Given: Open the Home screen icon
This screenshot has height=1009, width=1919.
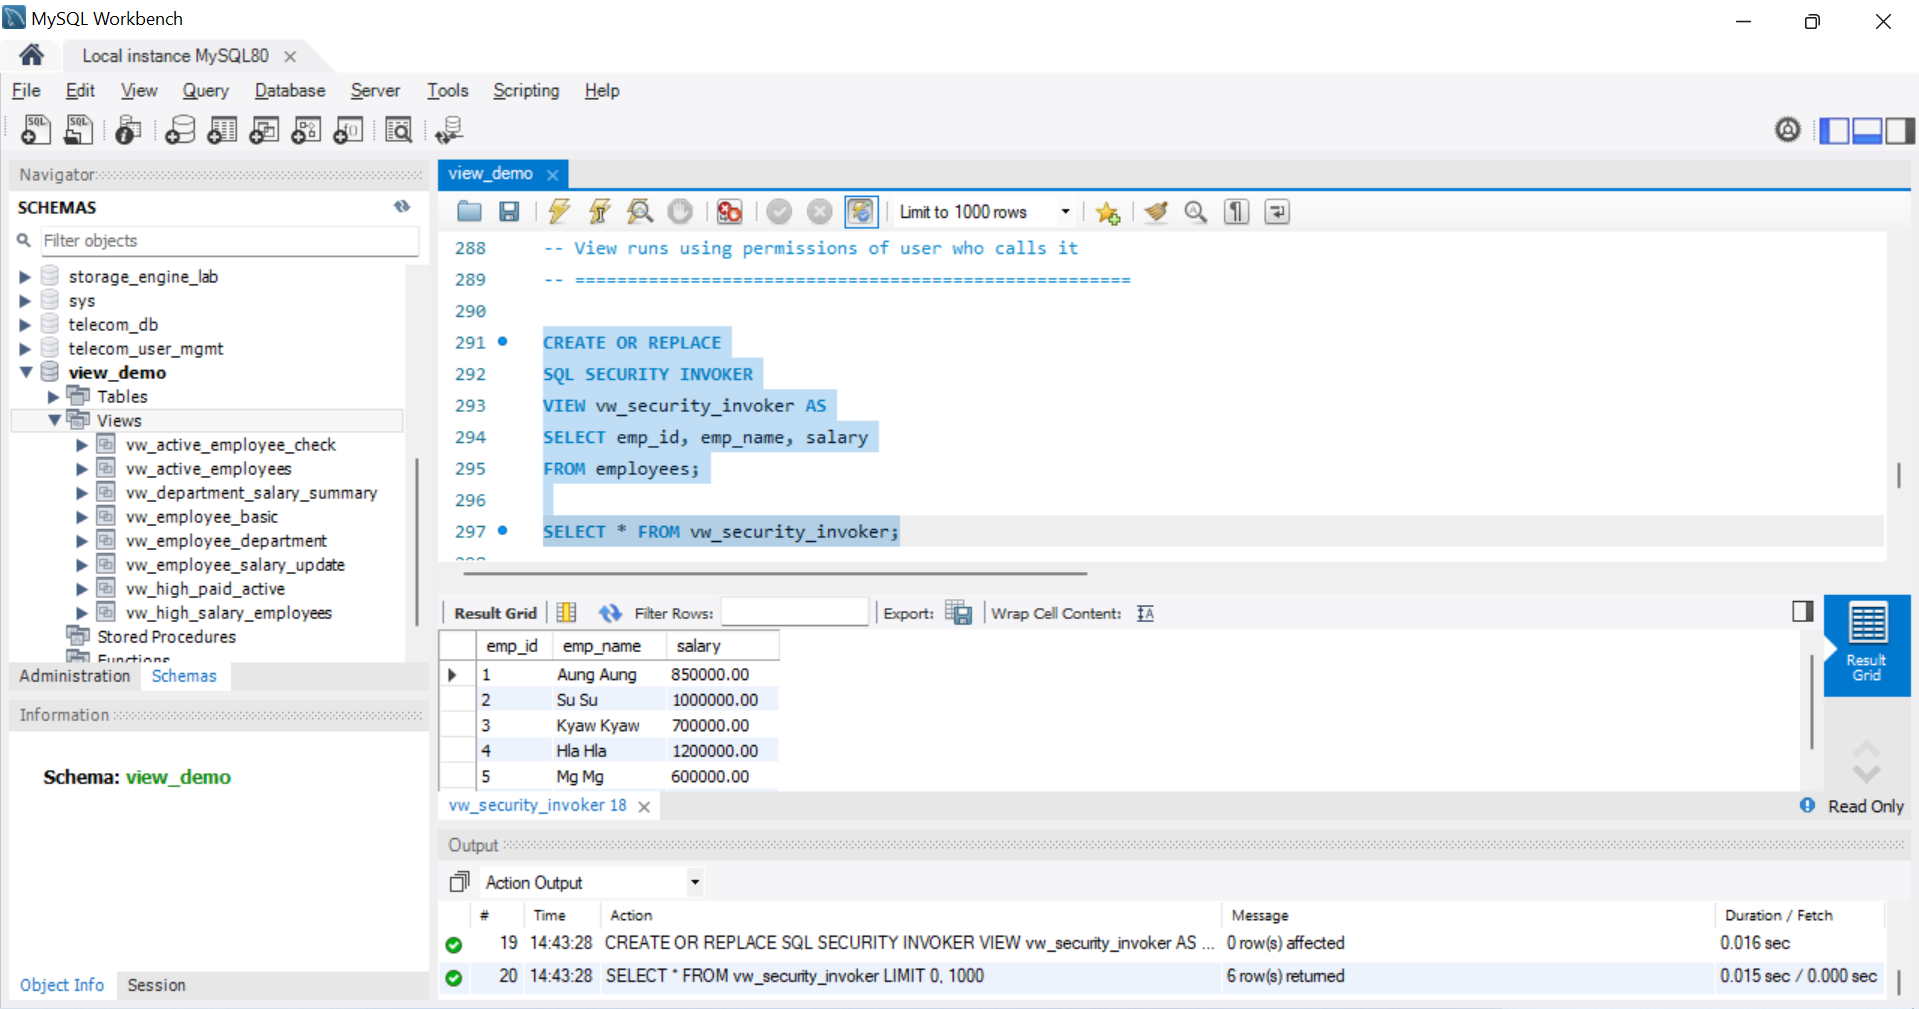Looking at the screenshot, I should pyautogui.click(x=31, y=55).
